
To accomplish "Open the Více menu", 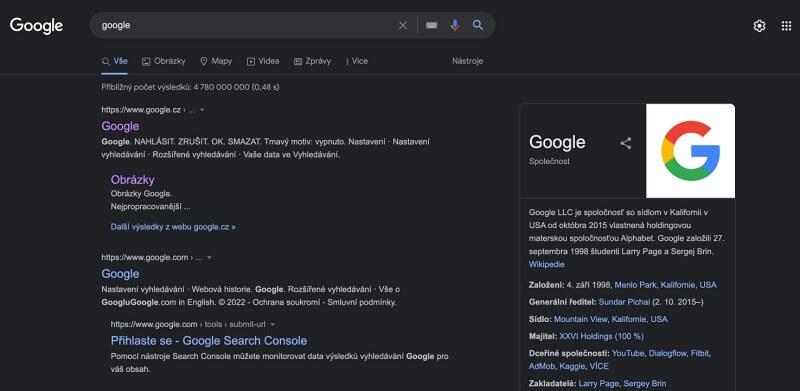I will [357, 61].
